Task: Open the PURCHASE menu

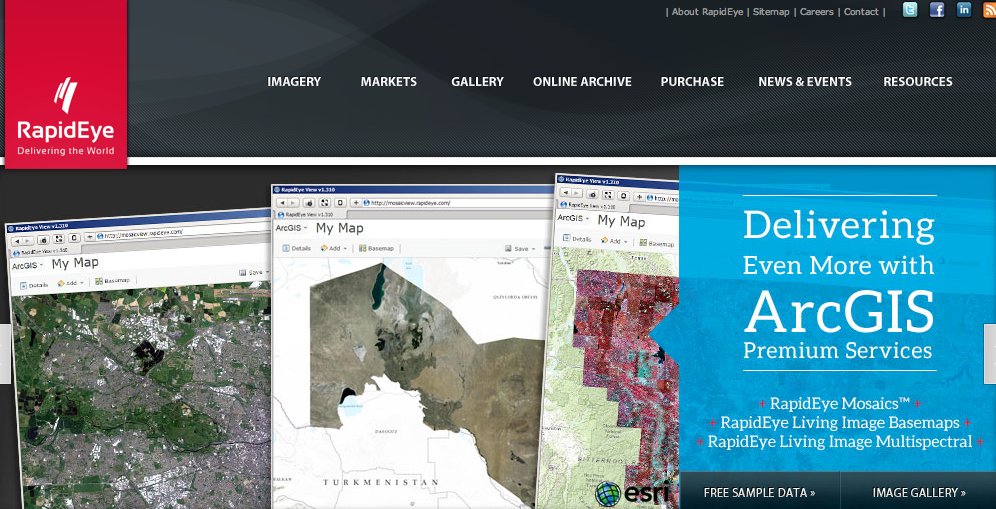Action: 692,81
